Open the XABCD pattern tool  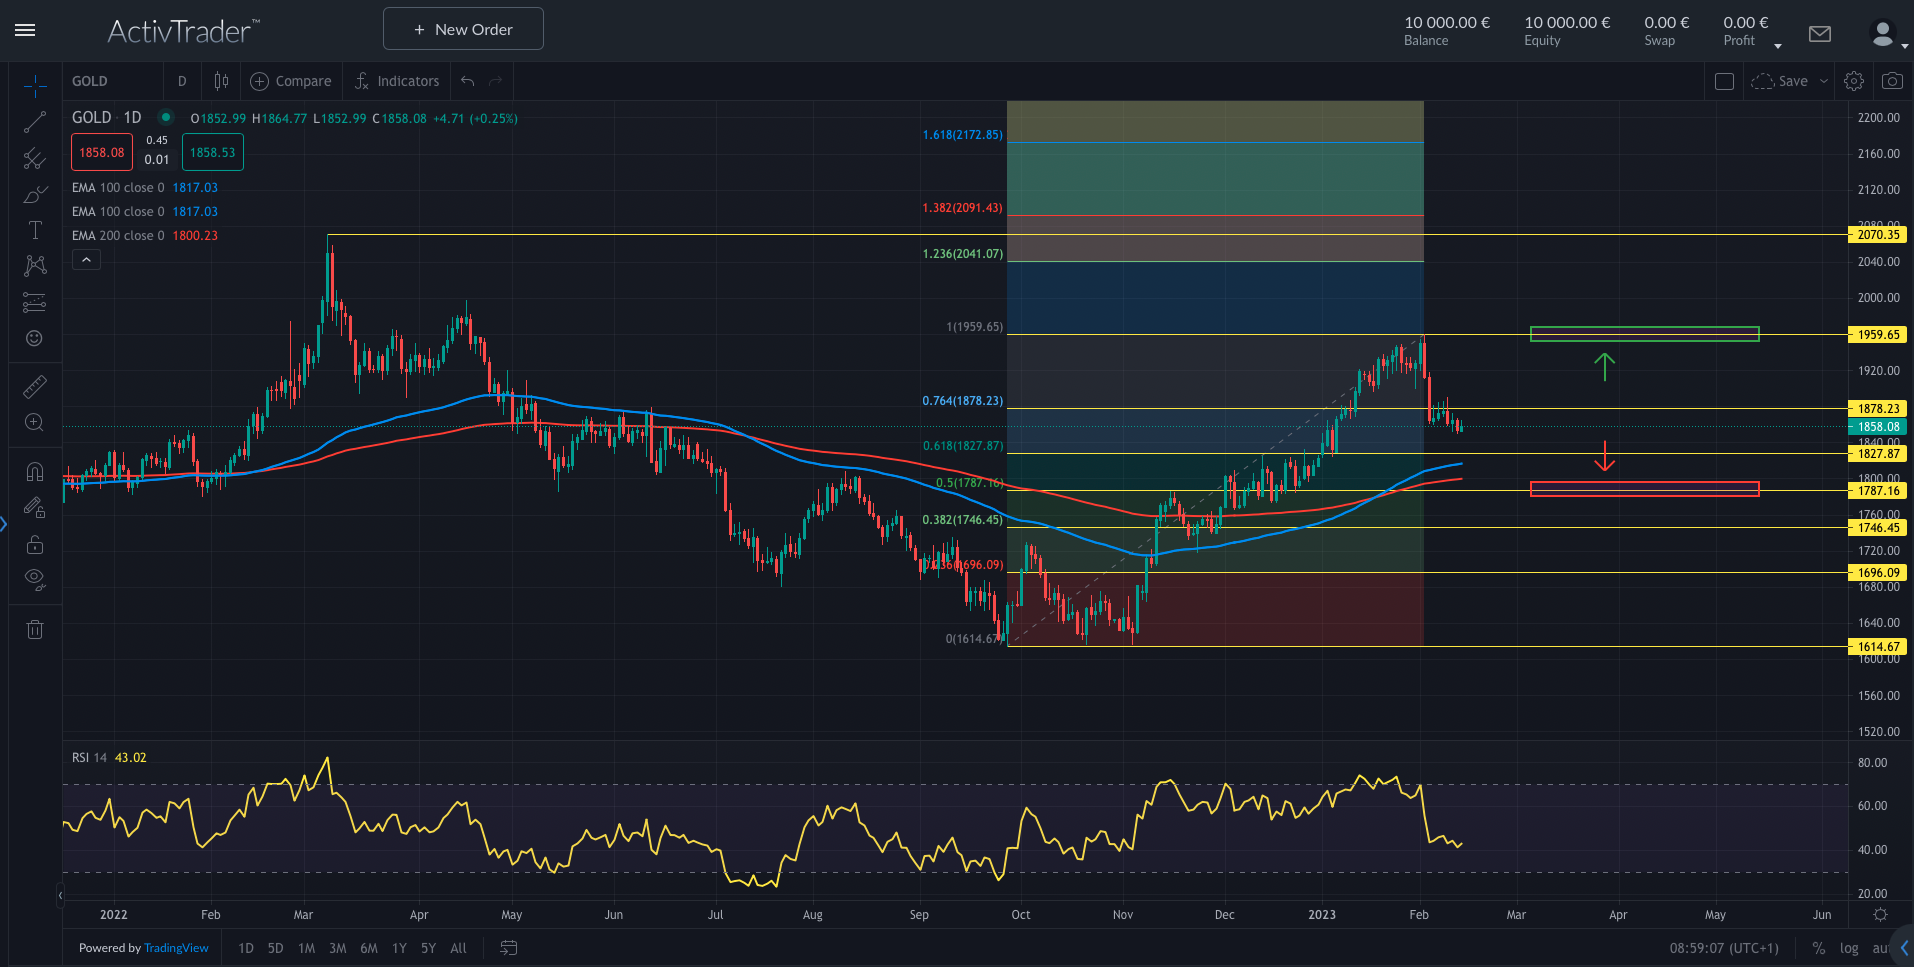[34, 265]
